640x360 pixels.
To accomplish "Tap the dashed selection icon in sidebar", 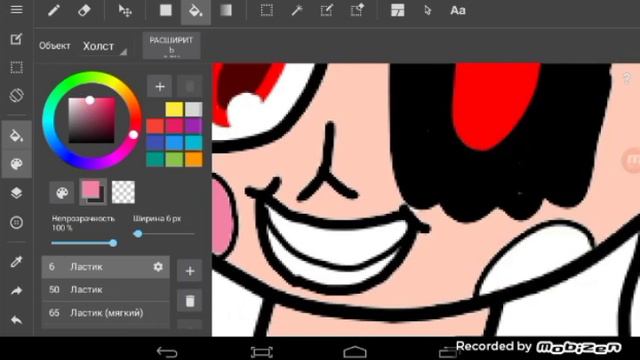I will [x=16, y=67].
